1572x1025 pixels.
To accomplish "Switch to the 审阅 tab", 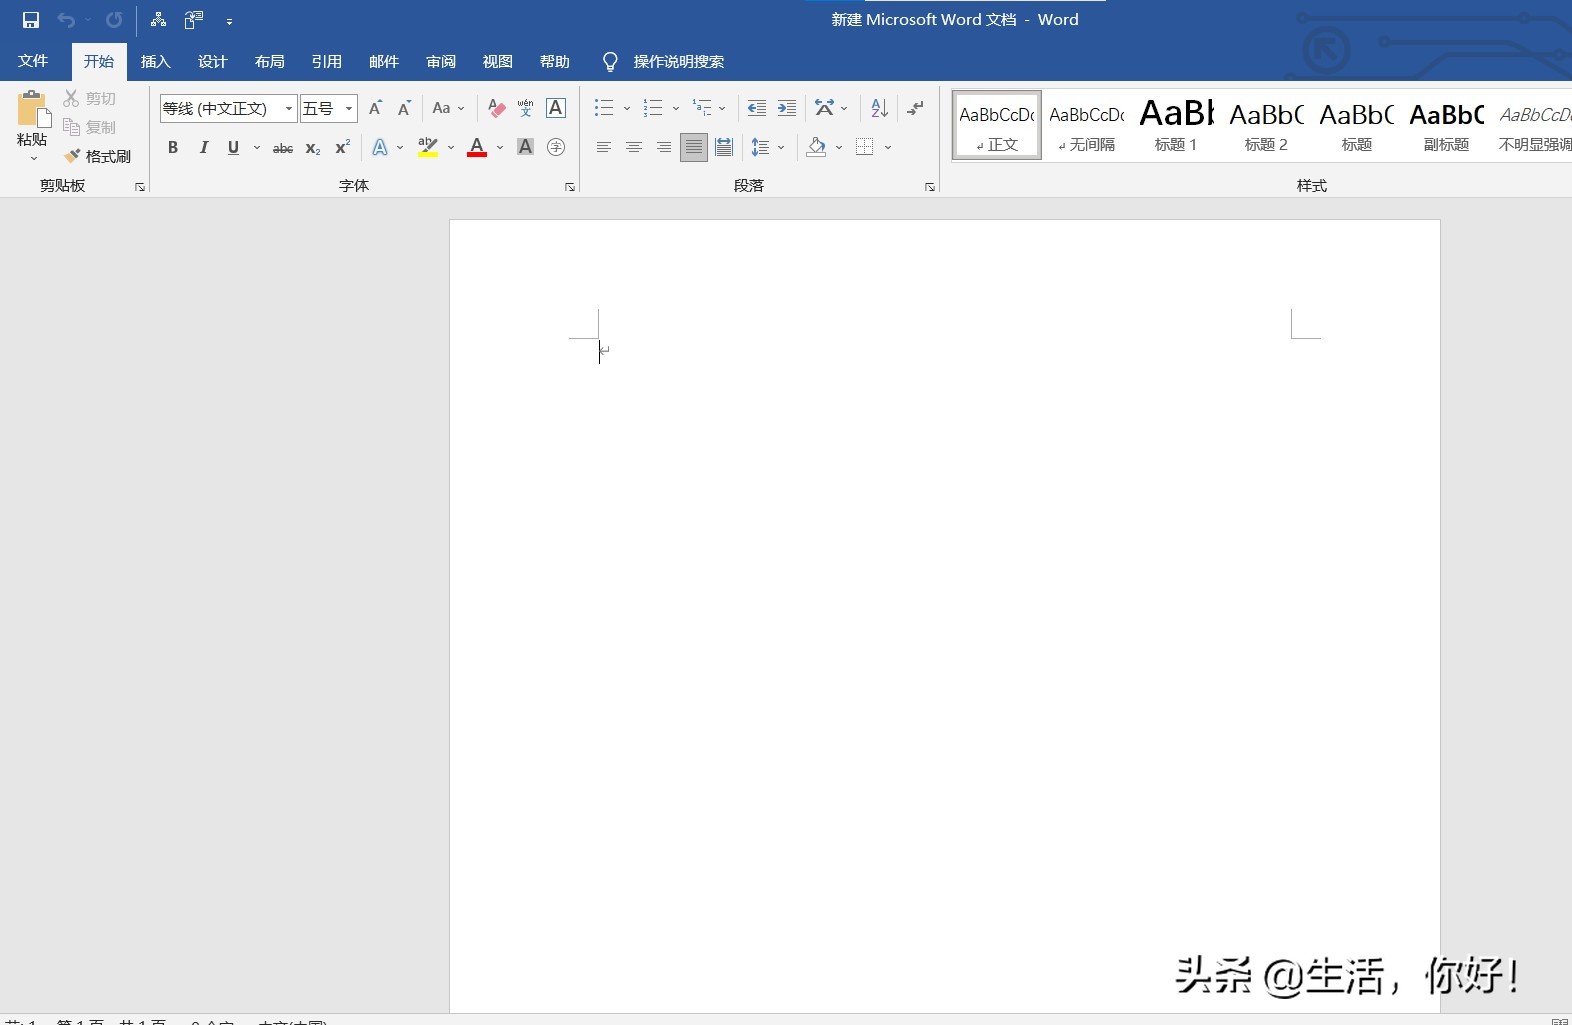I will tap(441, 62).
